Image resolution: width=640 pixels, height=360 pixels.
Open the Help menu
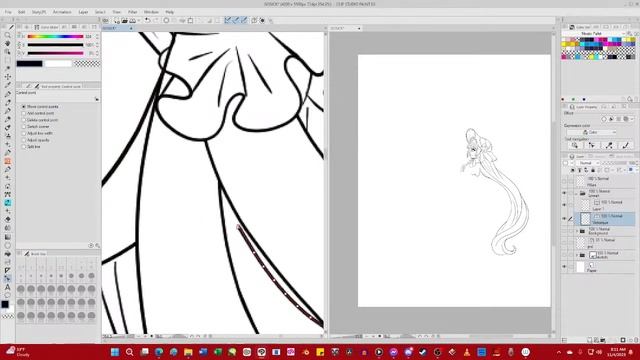coord(170,12)
